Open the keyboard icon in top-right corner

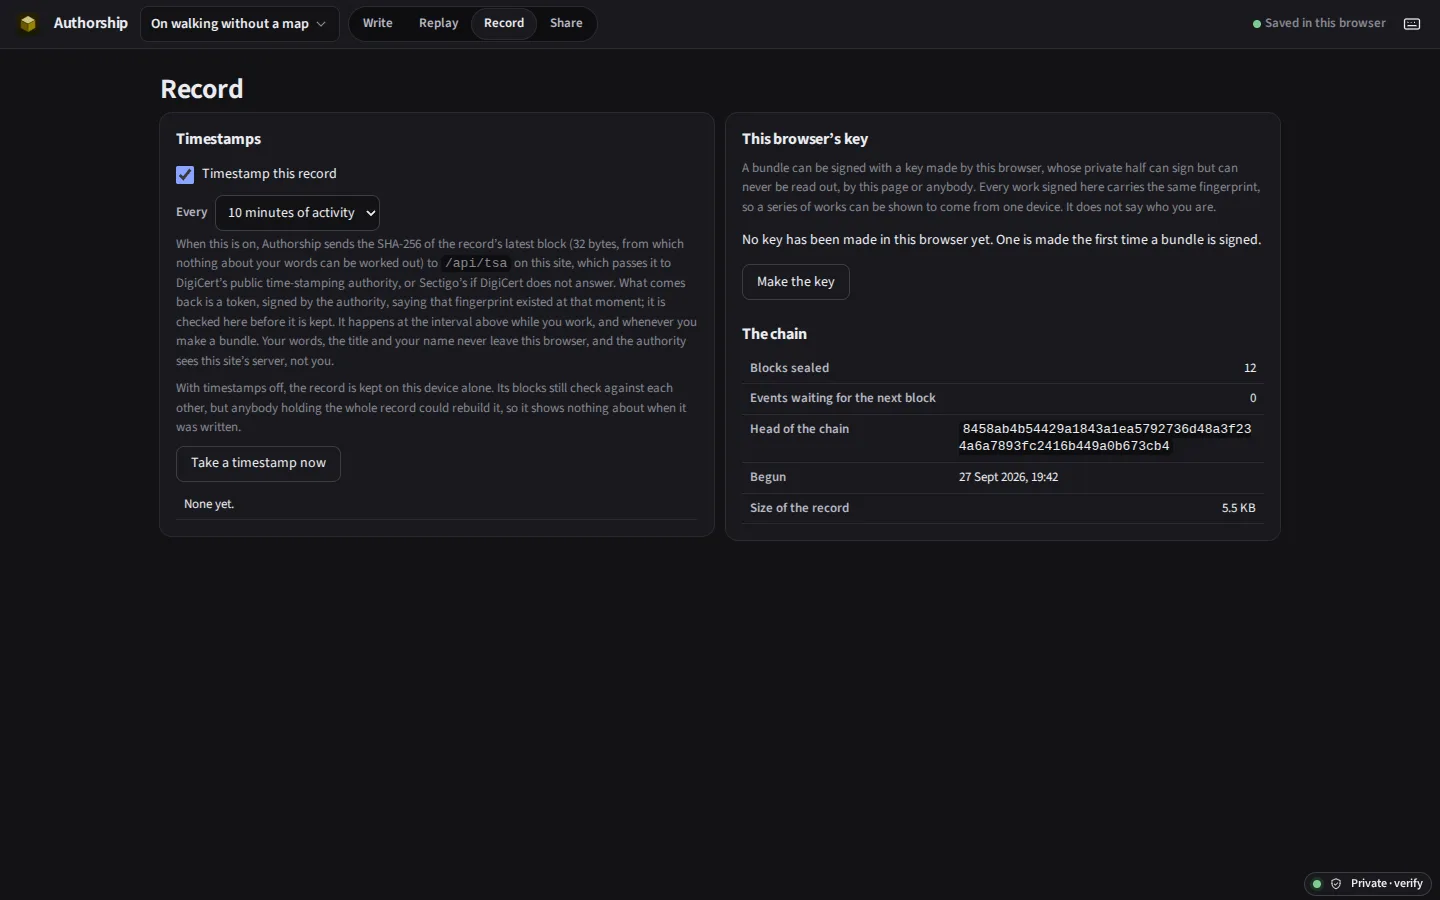point(1412,24)
